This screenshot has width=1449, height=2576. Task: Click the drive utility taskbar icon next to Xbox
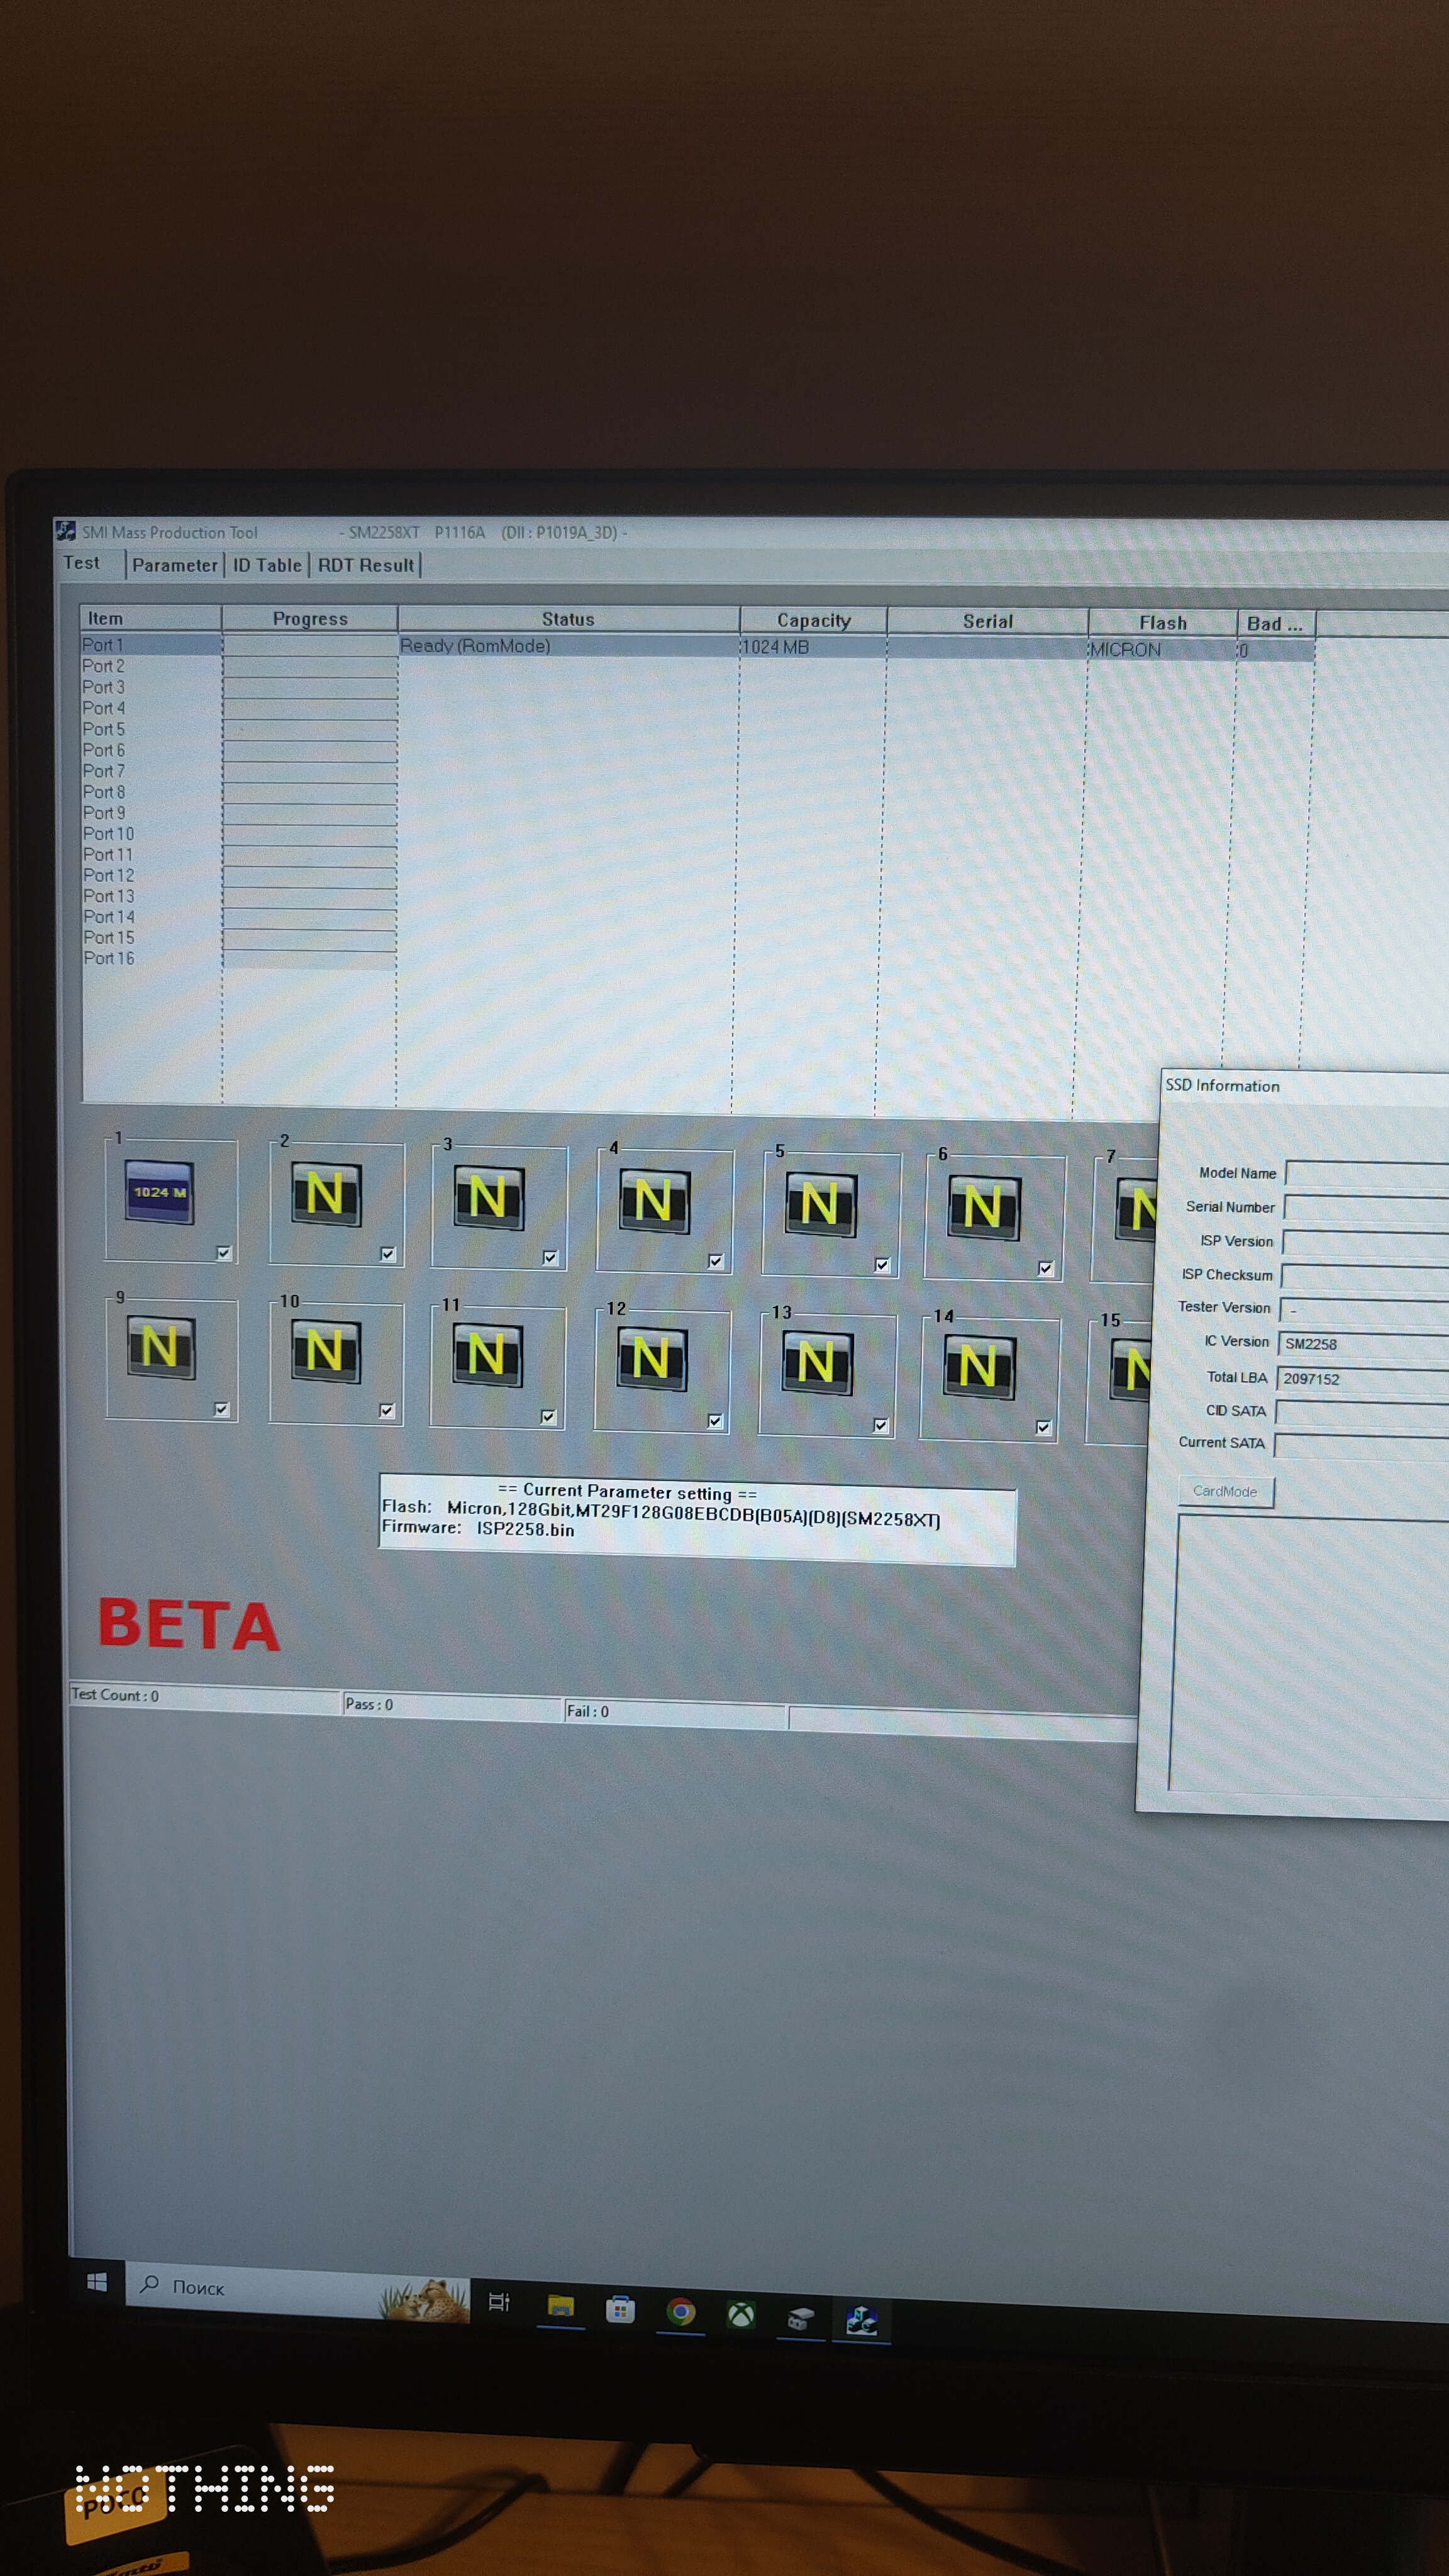[x=801, y=2318]
